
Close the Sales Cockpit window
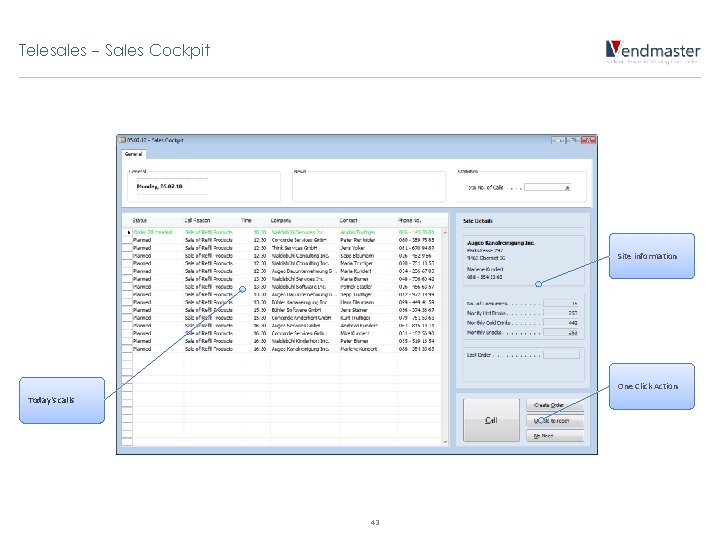point(588,140)
